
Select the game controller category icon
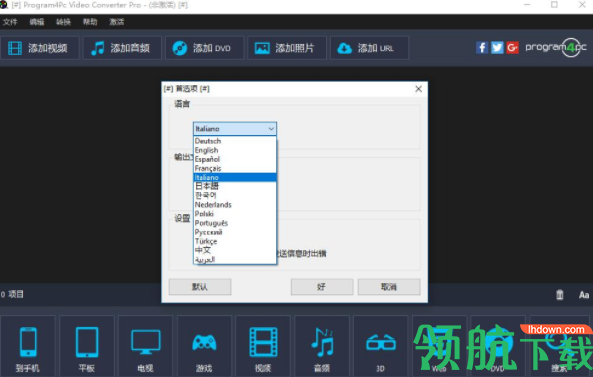pyautogui.click(x=204, y=342)
